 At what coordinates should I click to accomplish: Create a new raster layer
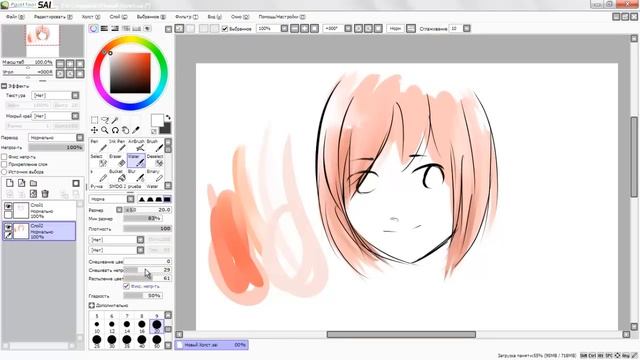tap(10, 183)
